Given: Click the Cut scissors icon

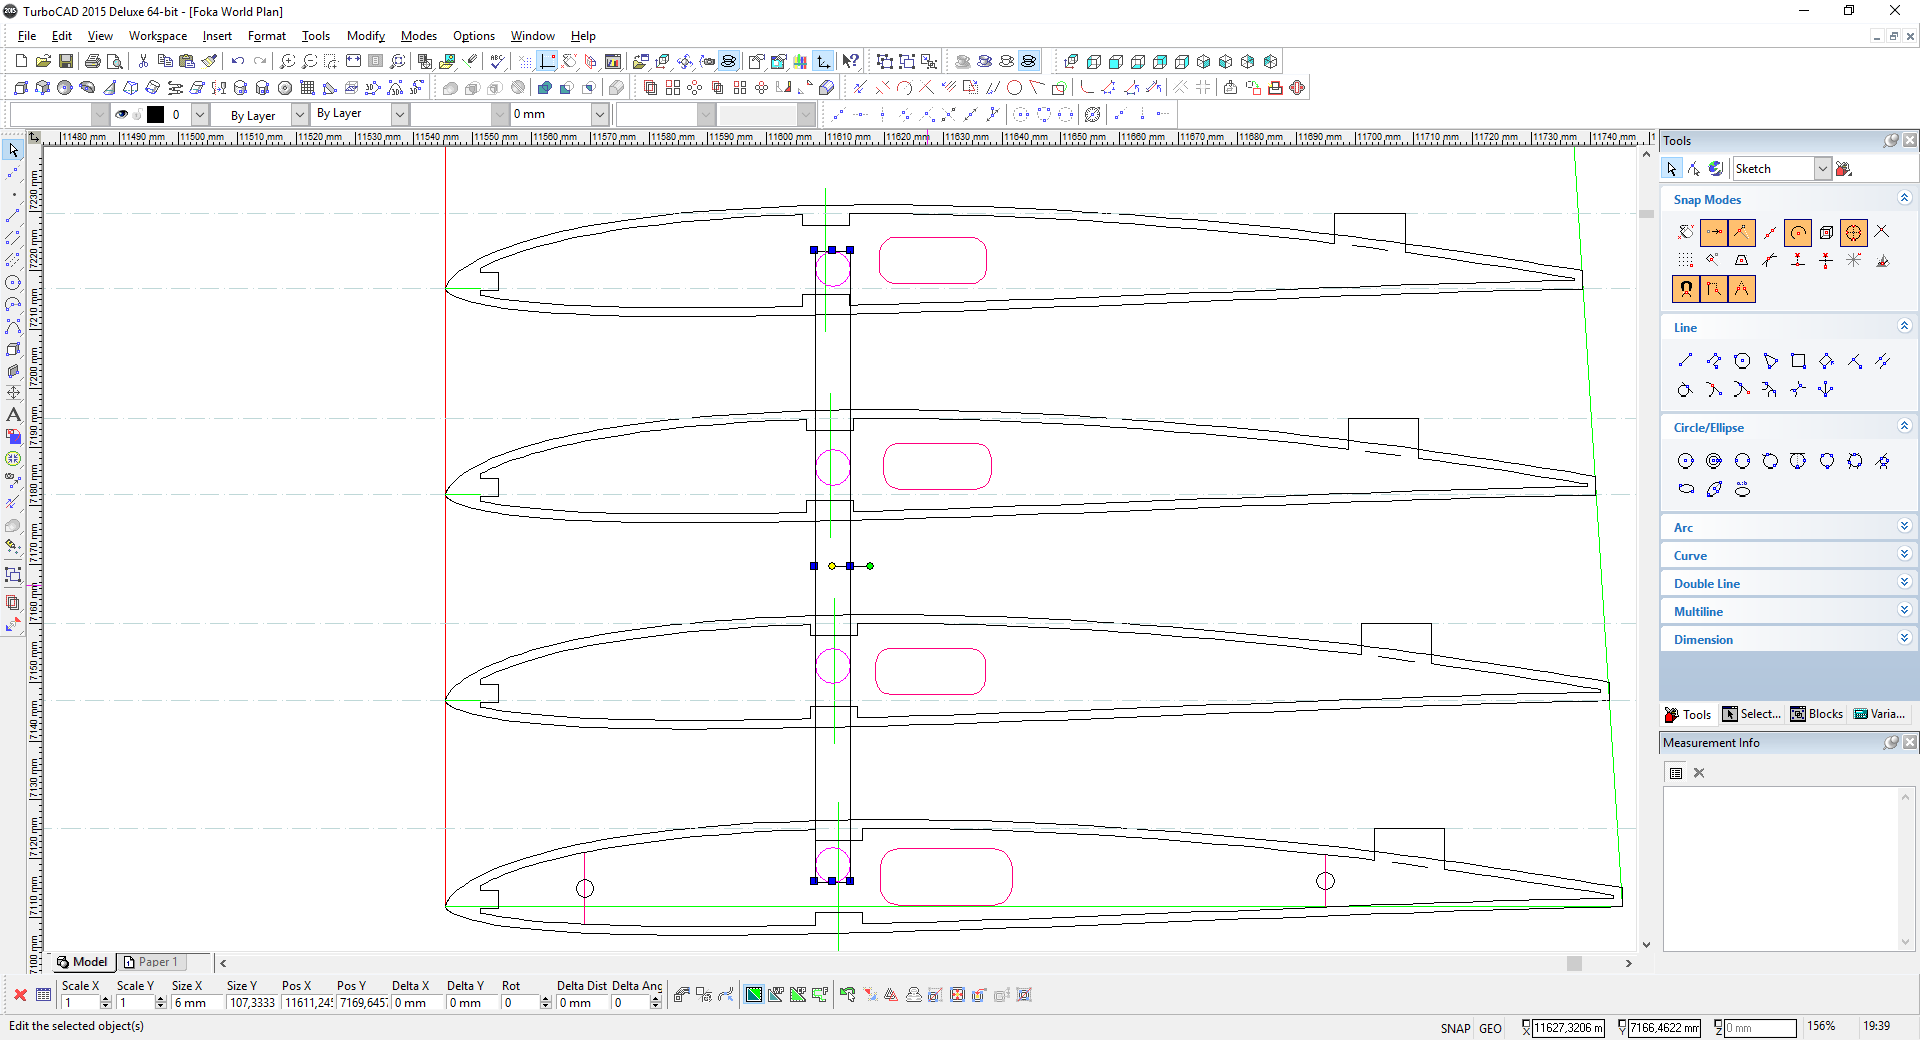Looking at the screenshot, I should [143, 61].
